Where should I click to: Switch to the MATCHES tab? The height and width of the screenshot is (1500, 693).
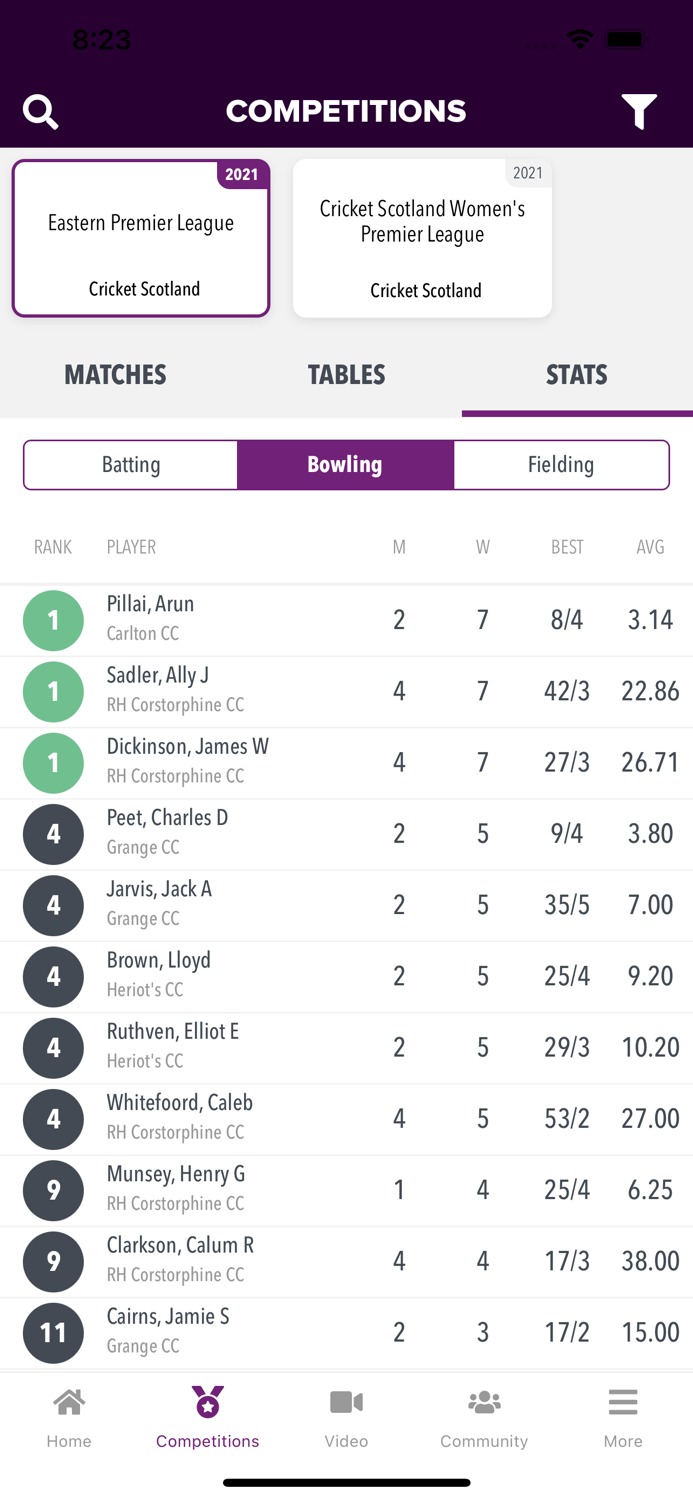(114, 374)
